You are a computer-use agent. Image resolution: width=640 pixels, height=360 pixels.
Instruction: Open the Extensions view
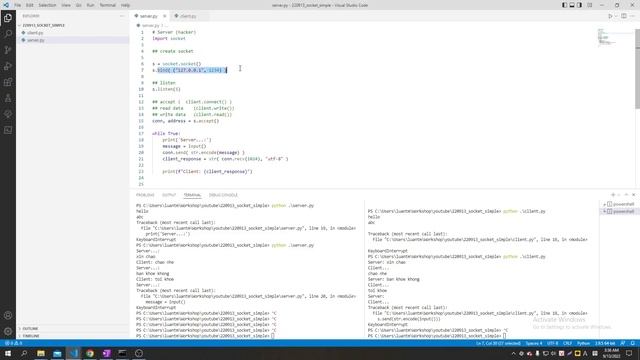point(8,82)
